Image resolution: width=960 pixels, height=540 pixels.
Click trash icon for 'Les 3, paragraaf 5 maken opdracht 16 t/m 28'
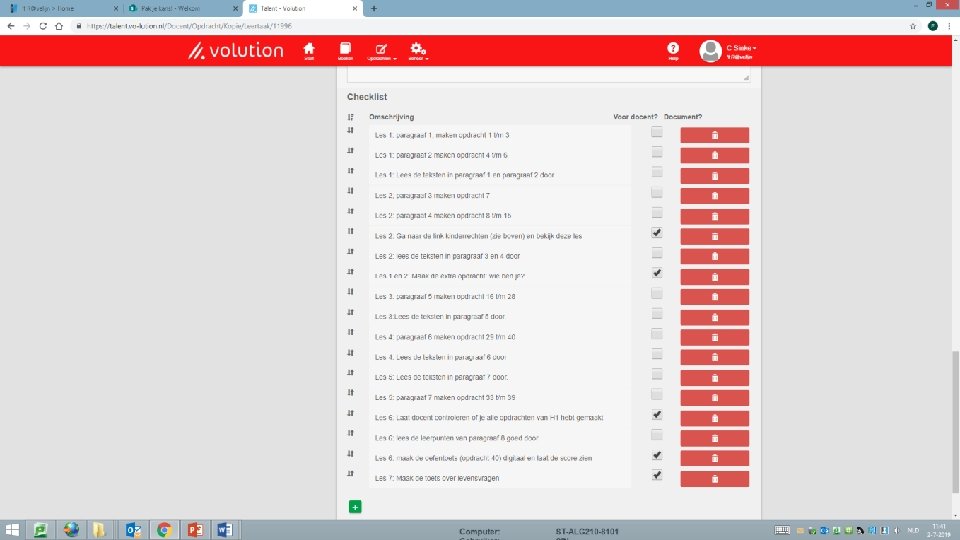[x=714, y=297]
